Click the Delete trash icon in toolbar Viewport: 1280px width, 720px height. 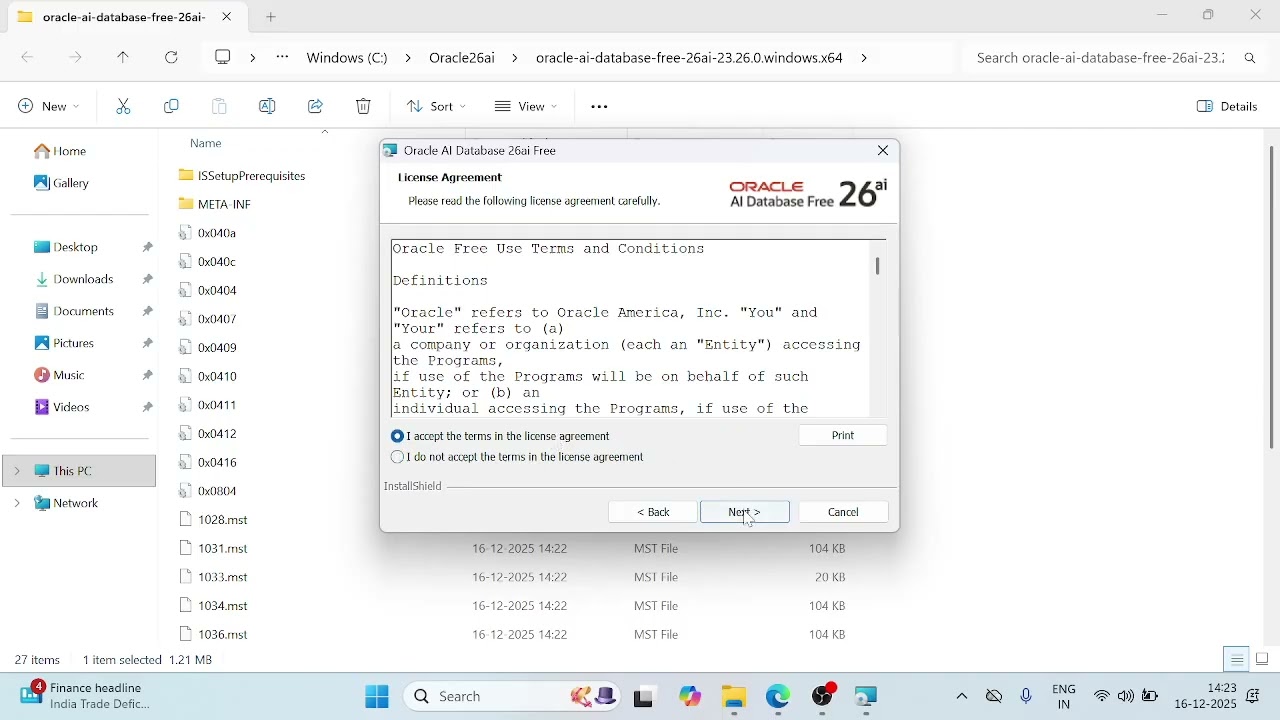coord(364,107)
